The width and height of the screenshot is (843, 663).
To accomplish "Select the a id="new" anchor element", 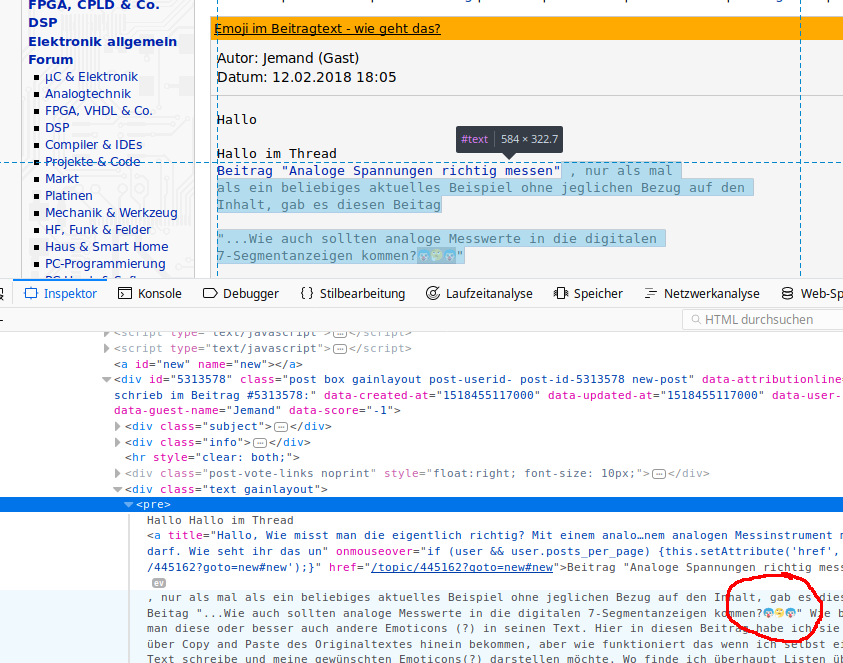I will pyautogui.click(x=208, y=364).
